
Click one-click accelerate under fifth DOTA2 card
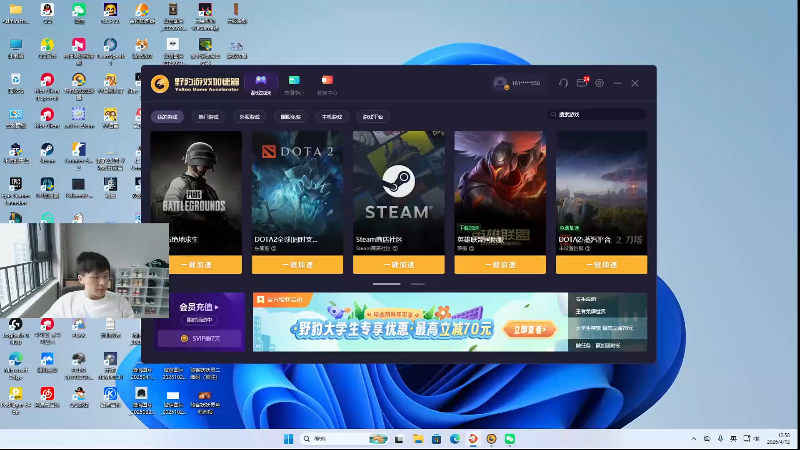602,265
